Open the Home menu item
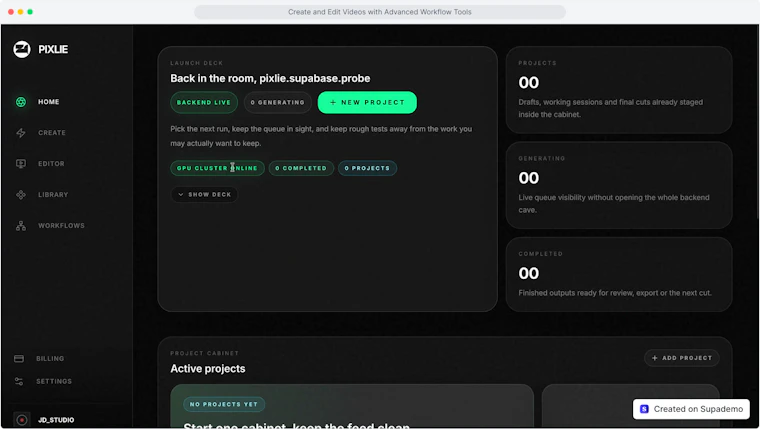The image size is (760, 429). (x=48, y=102)
